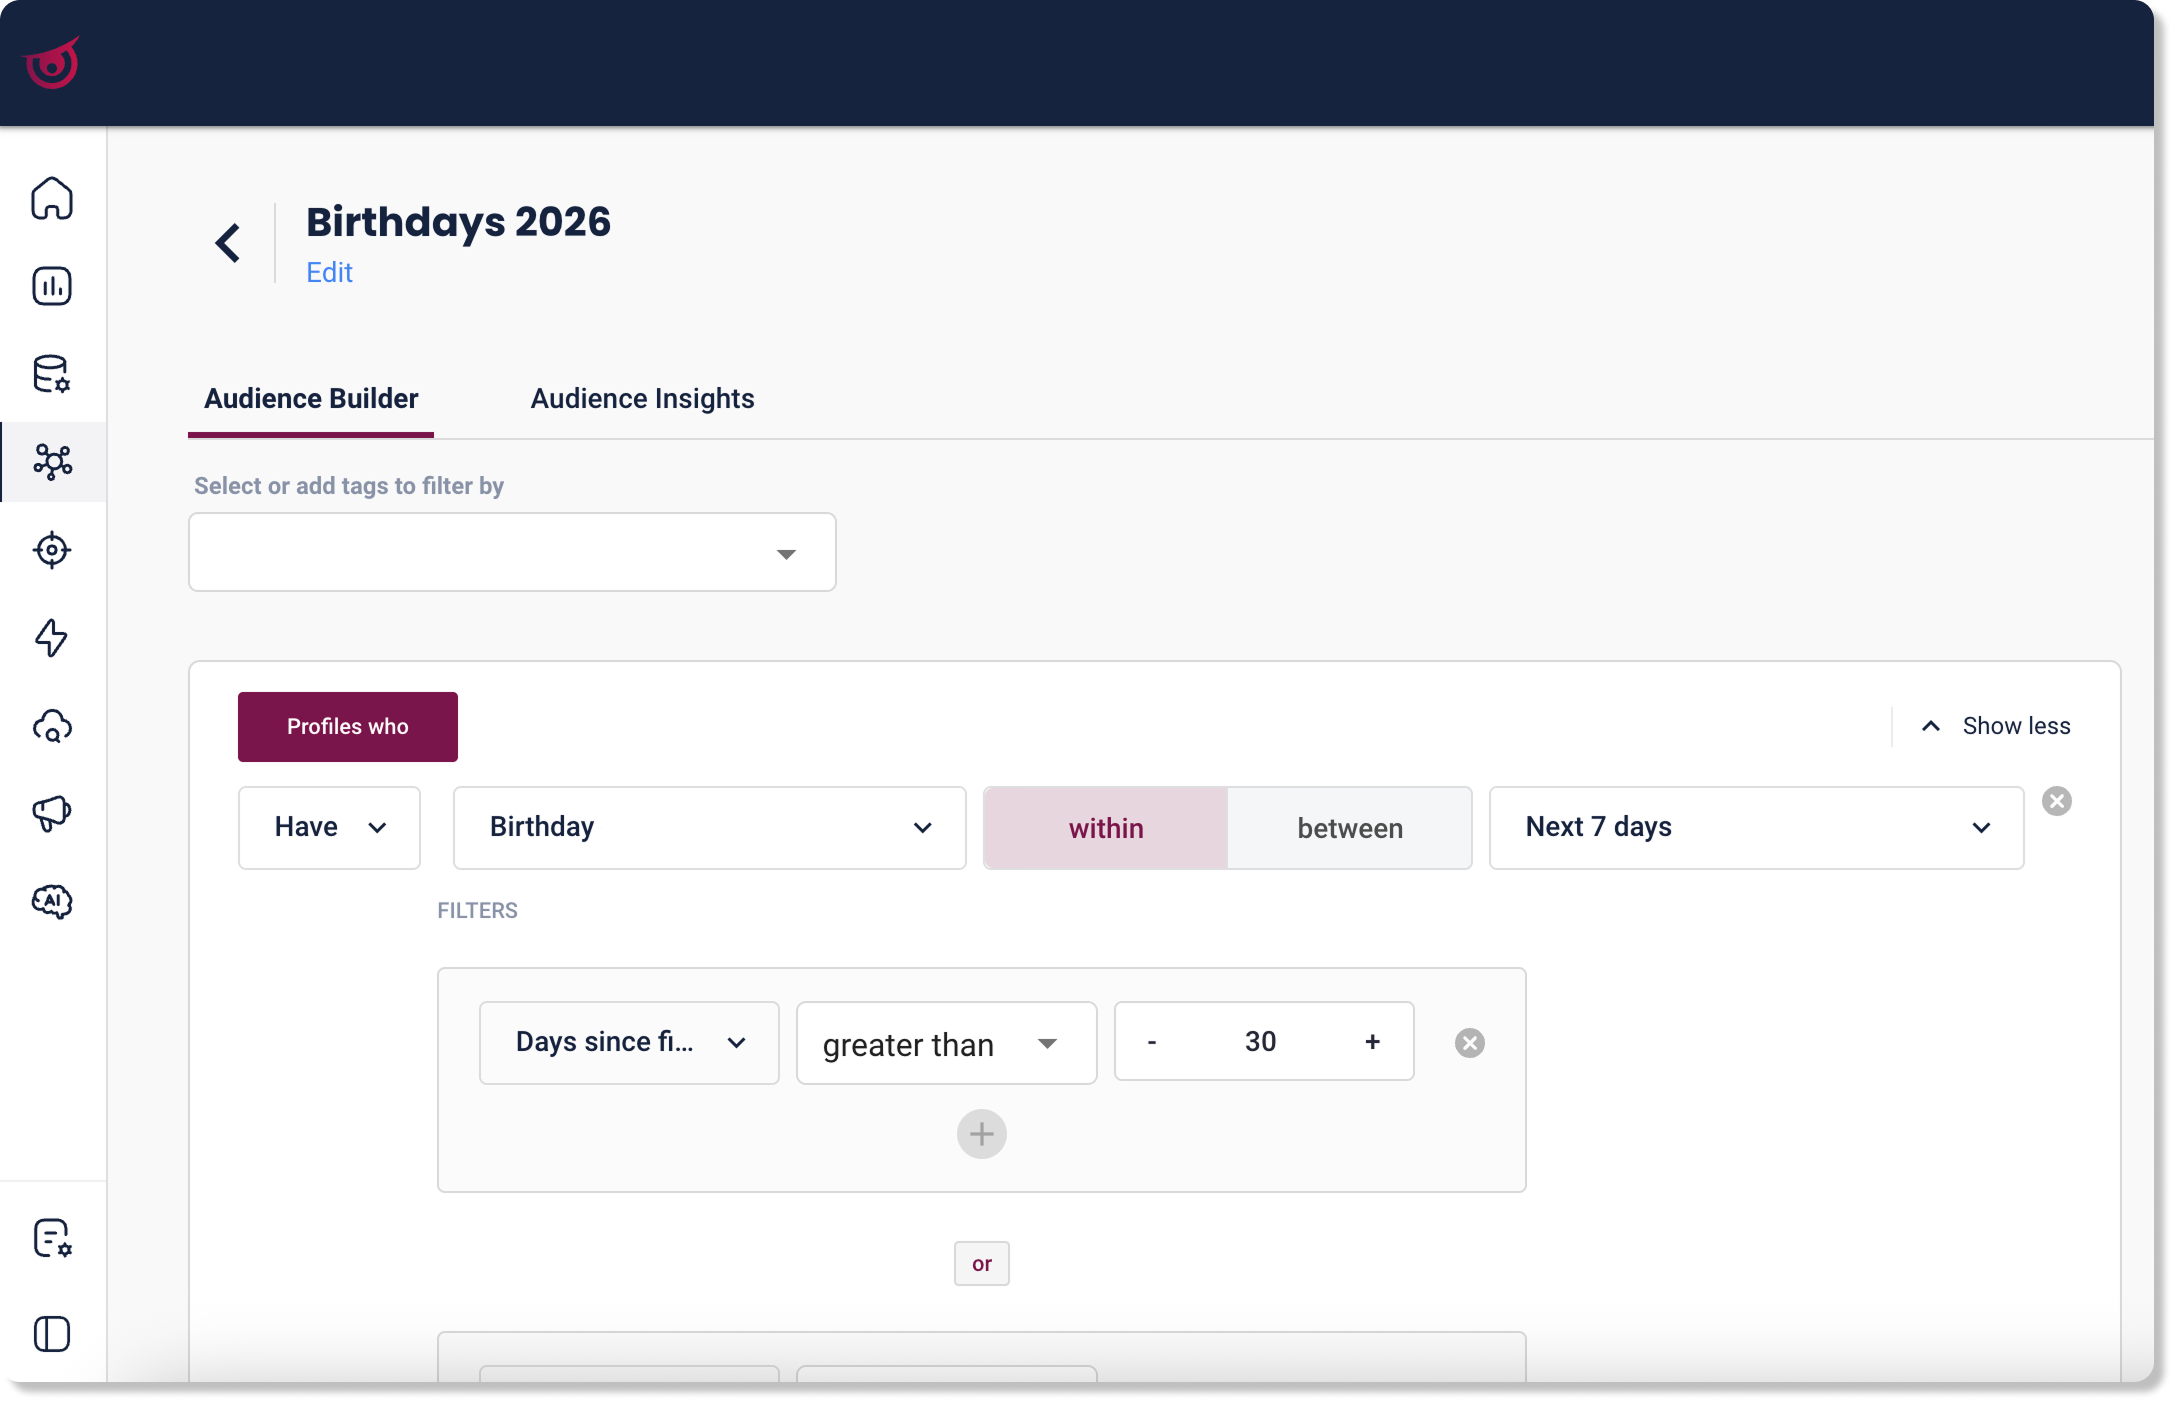The image size is (2174, 1402).
Task: Open the AI brain icon
Action: pyautogui.click(x=52, y=901)
